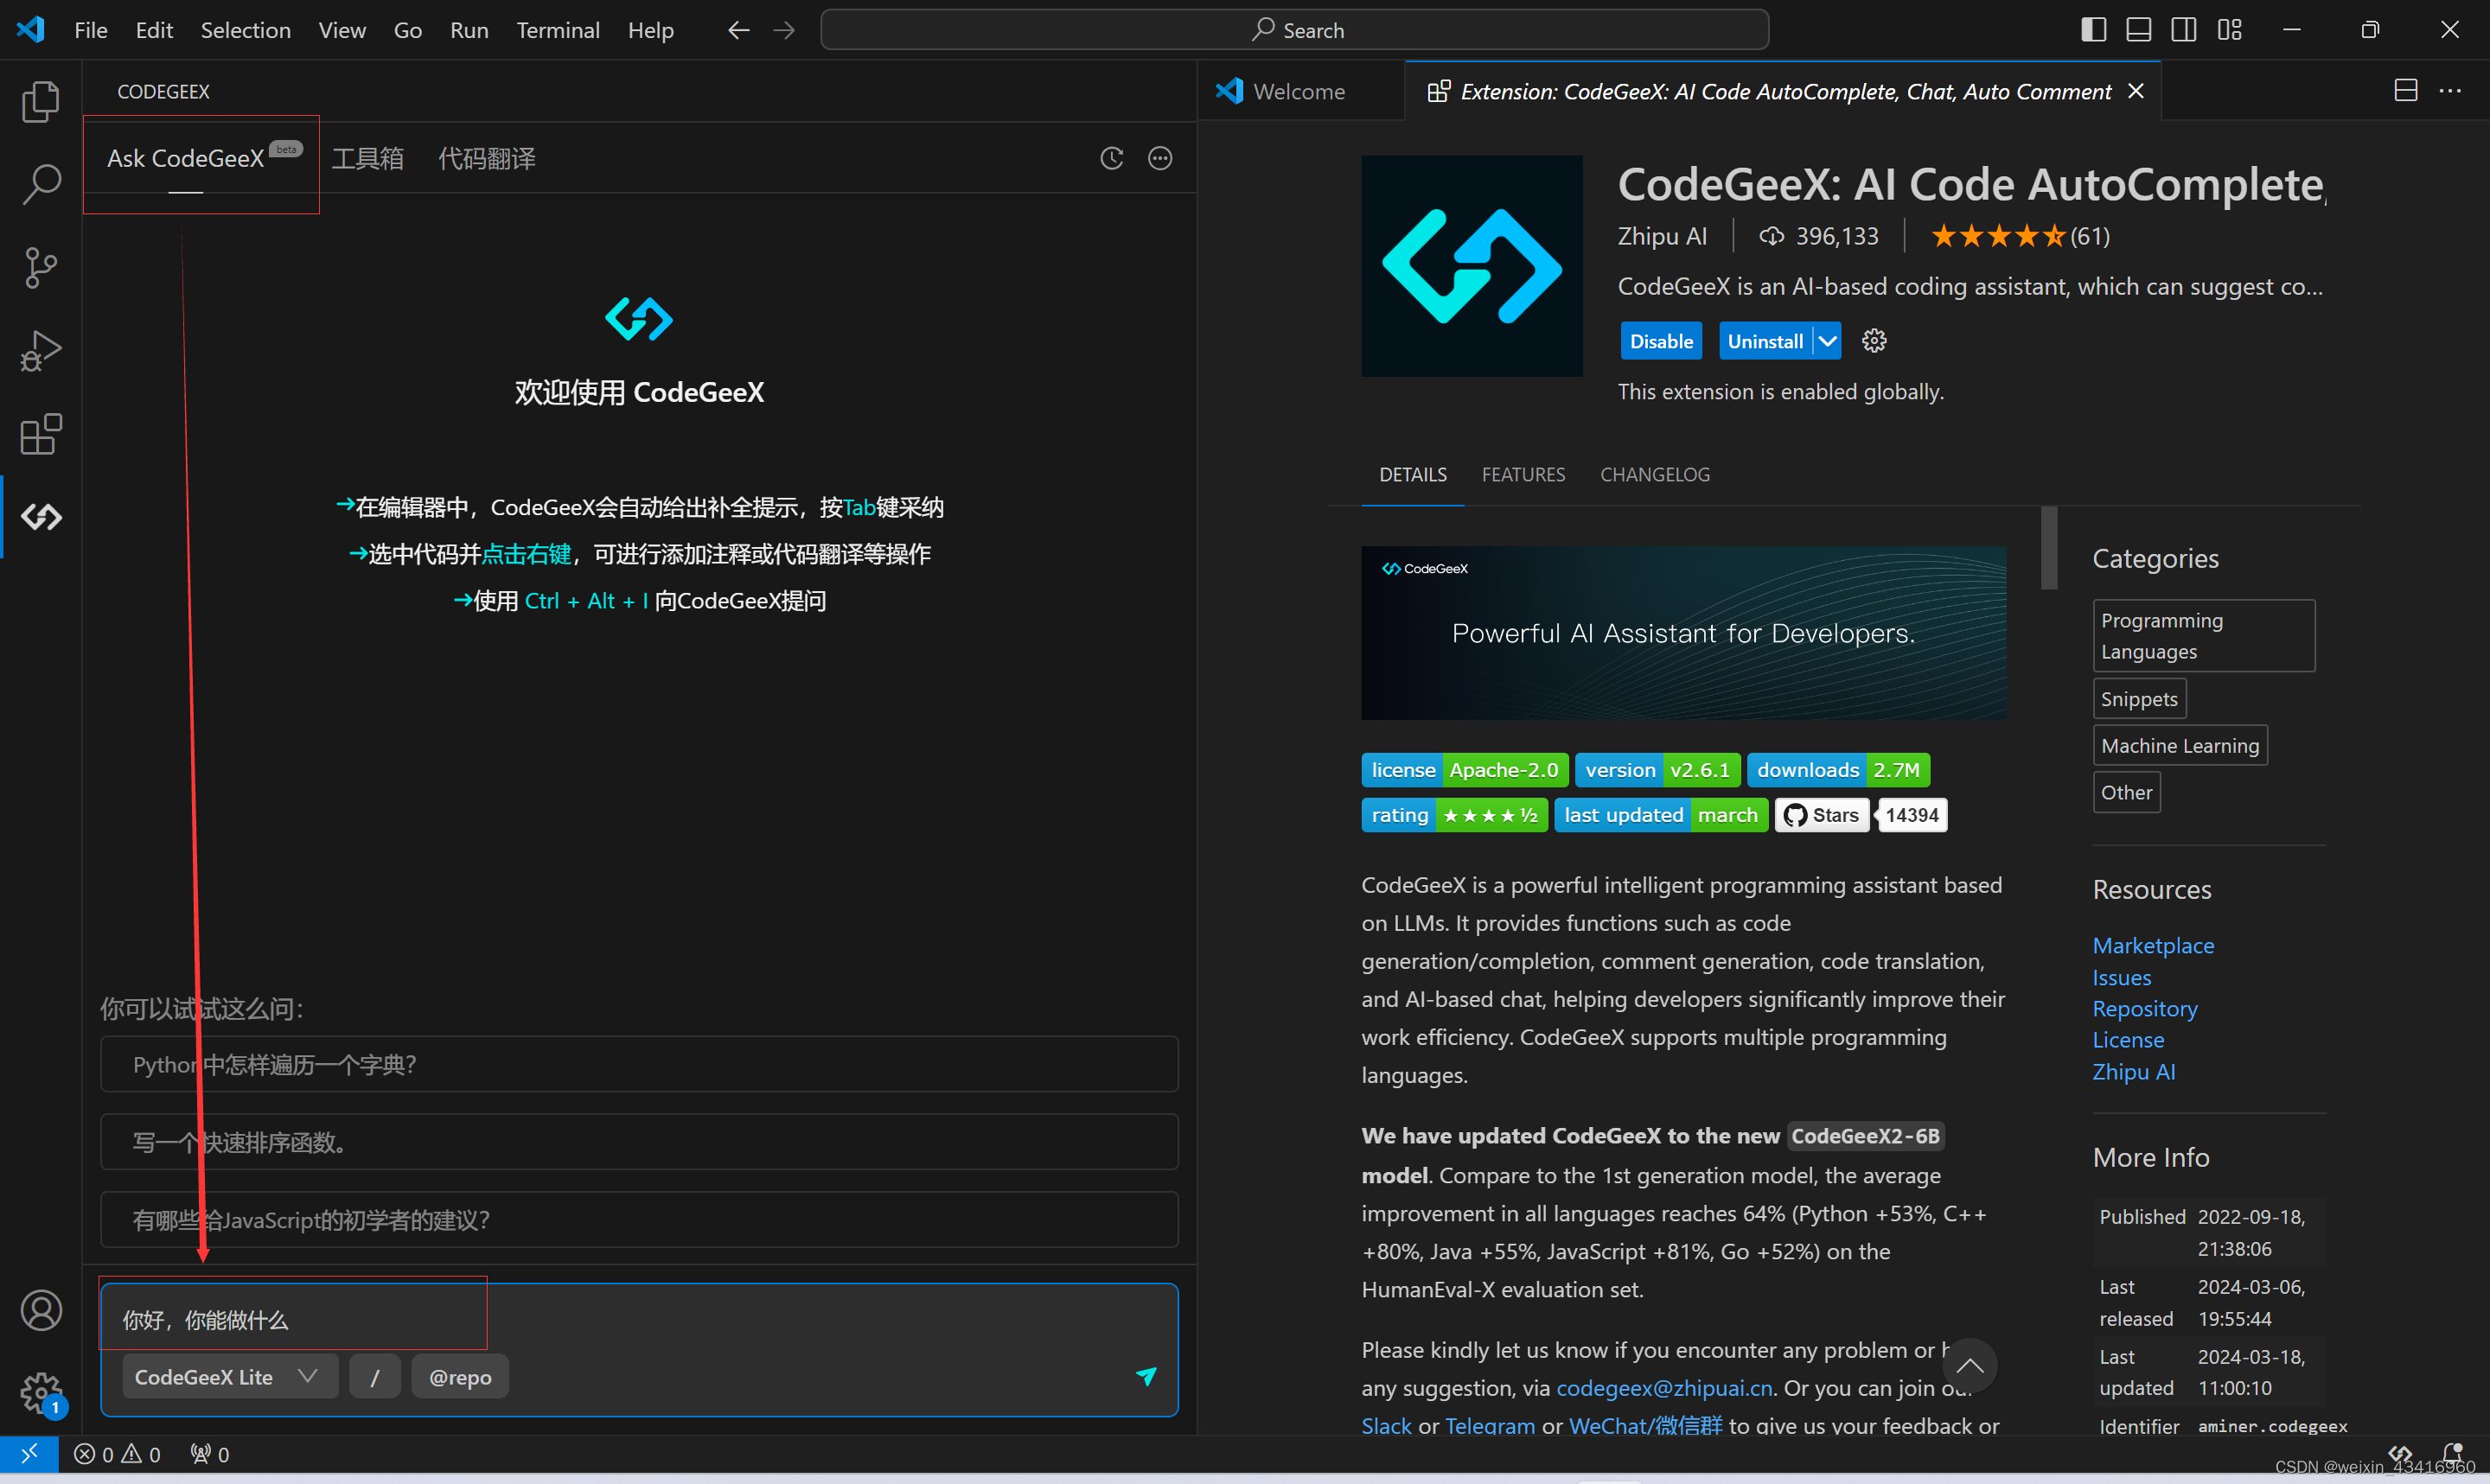Open notifications bell in status bar

2451,1454
